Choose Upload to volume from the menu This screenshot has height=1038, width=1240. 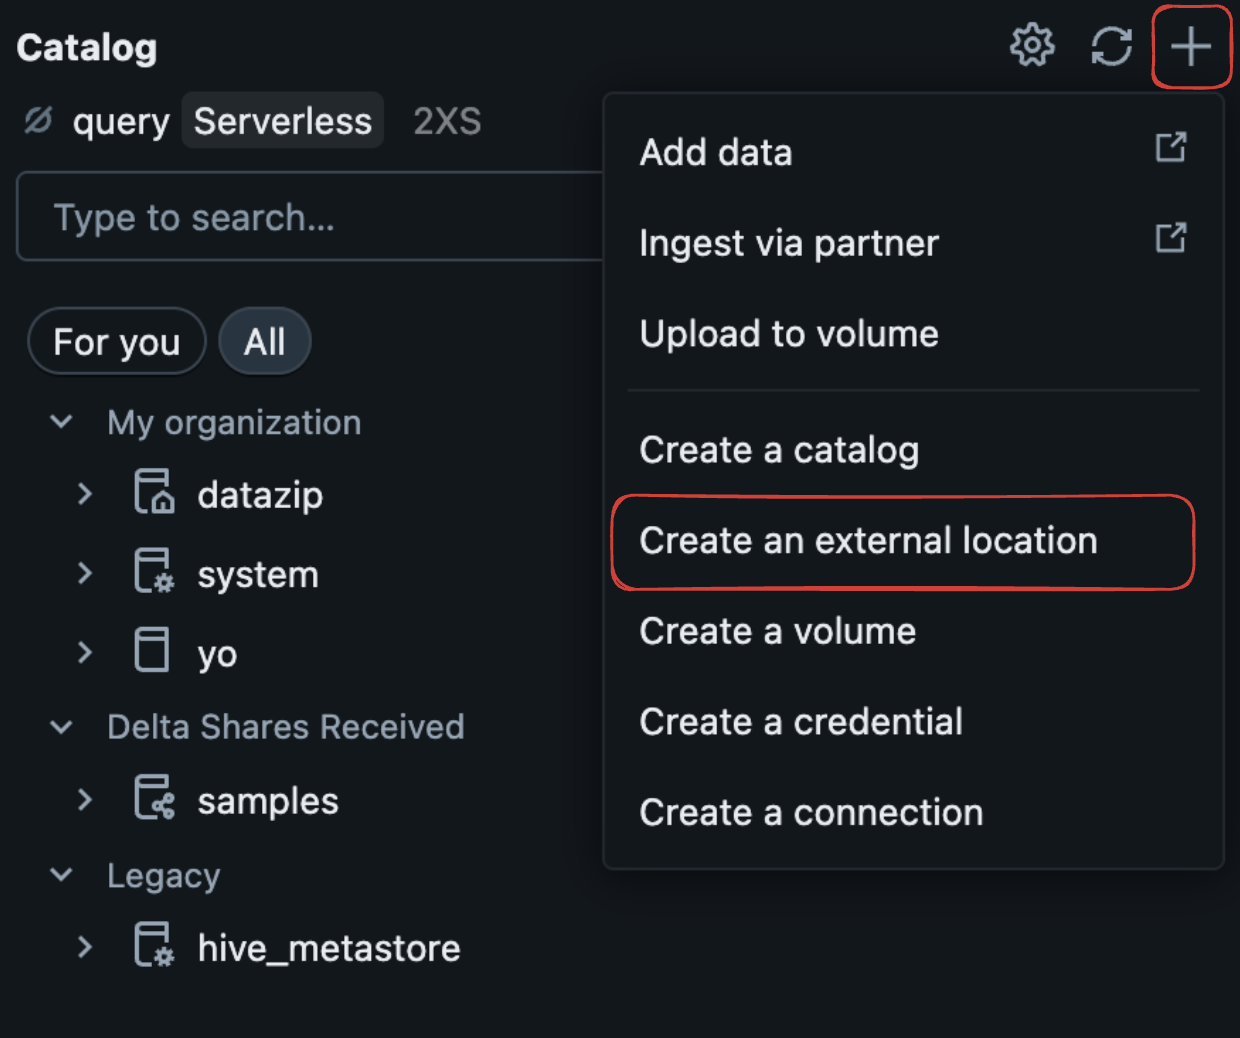[789, 333]
